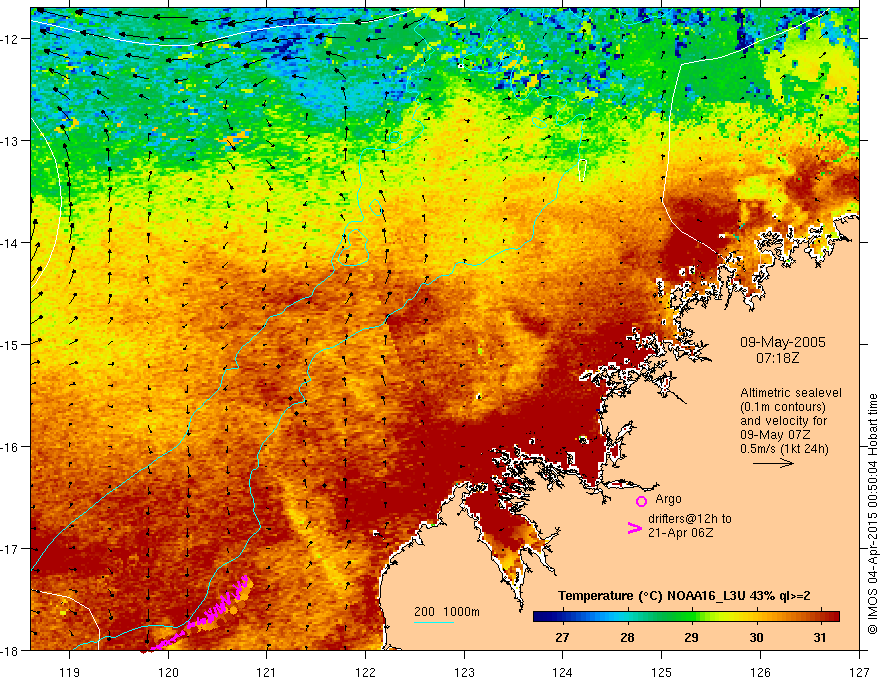Click the Altimetric sealevel legend text

tap(791, 393)
